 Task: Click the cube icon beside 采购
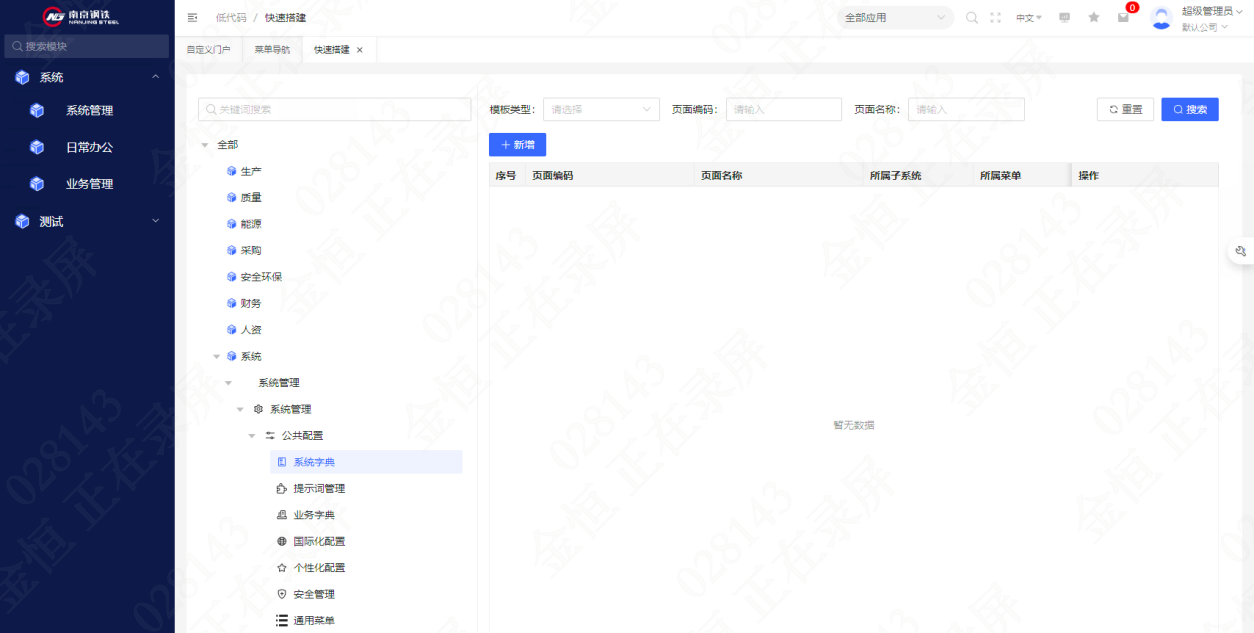(x=232, y=250)
